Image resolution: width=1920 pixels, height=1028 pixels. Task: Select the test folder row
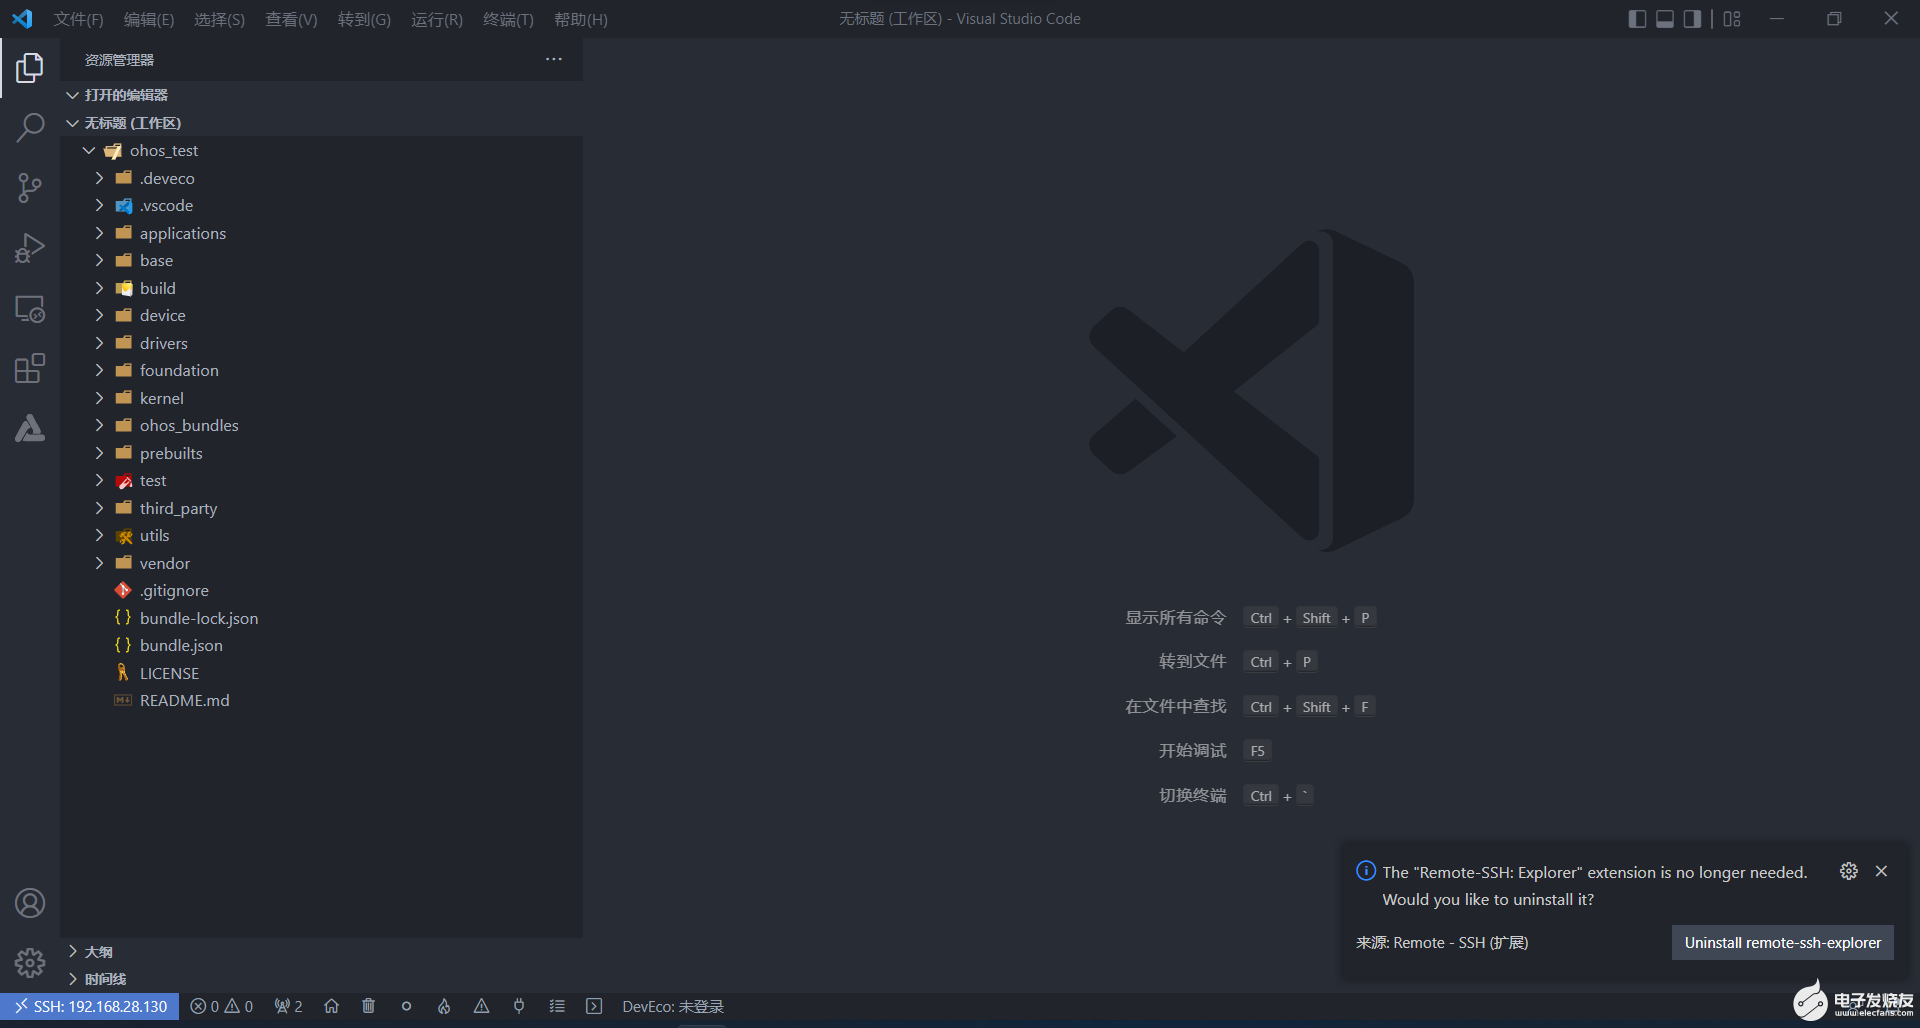321,480
